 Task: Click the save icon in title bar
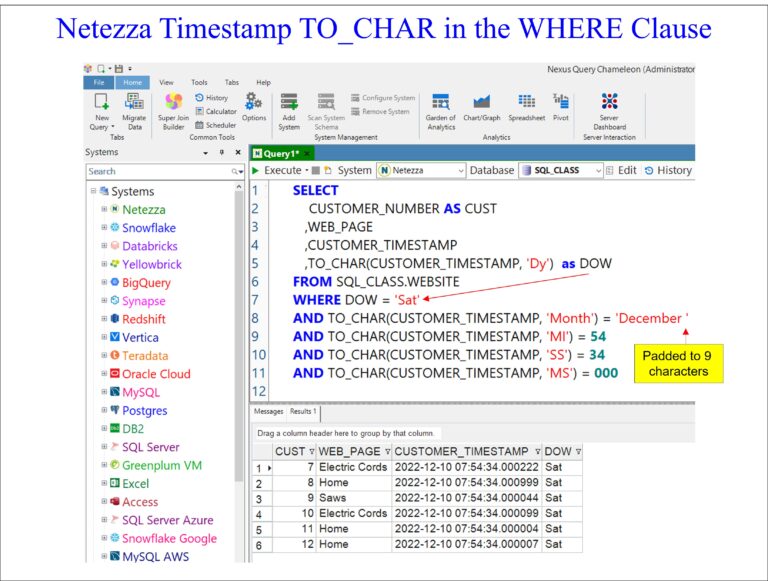(x=119, y=69)
